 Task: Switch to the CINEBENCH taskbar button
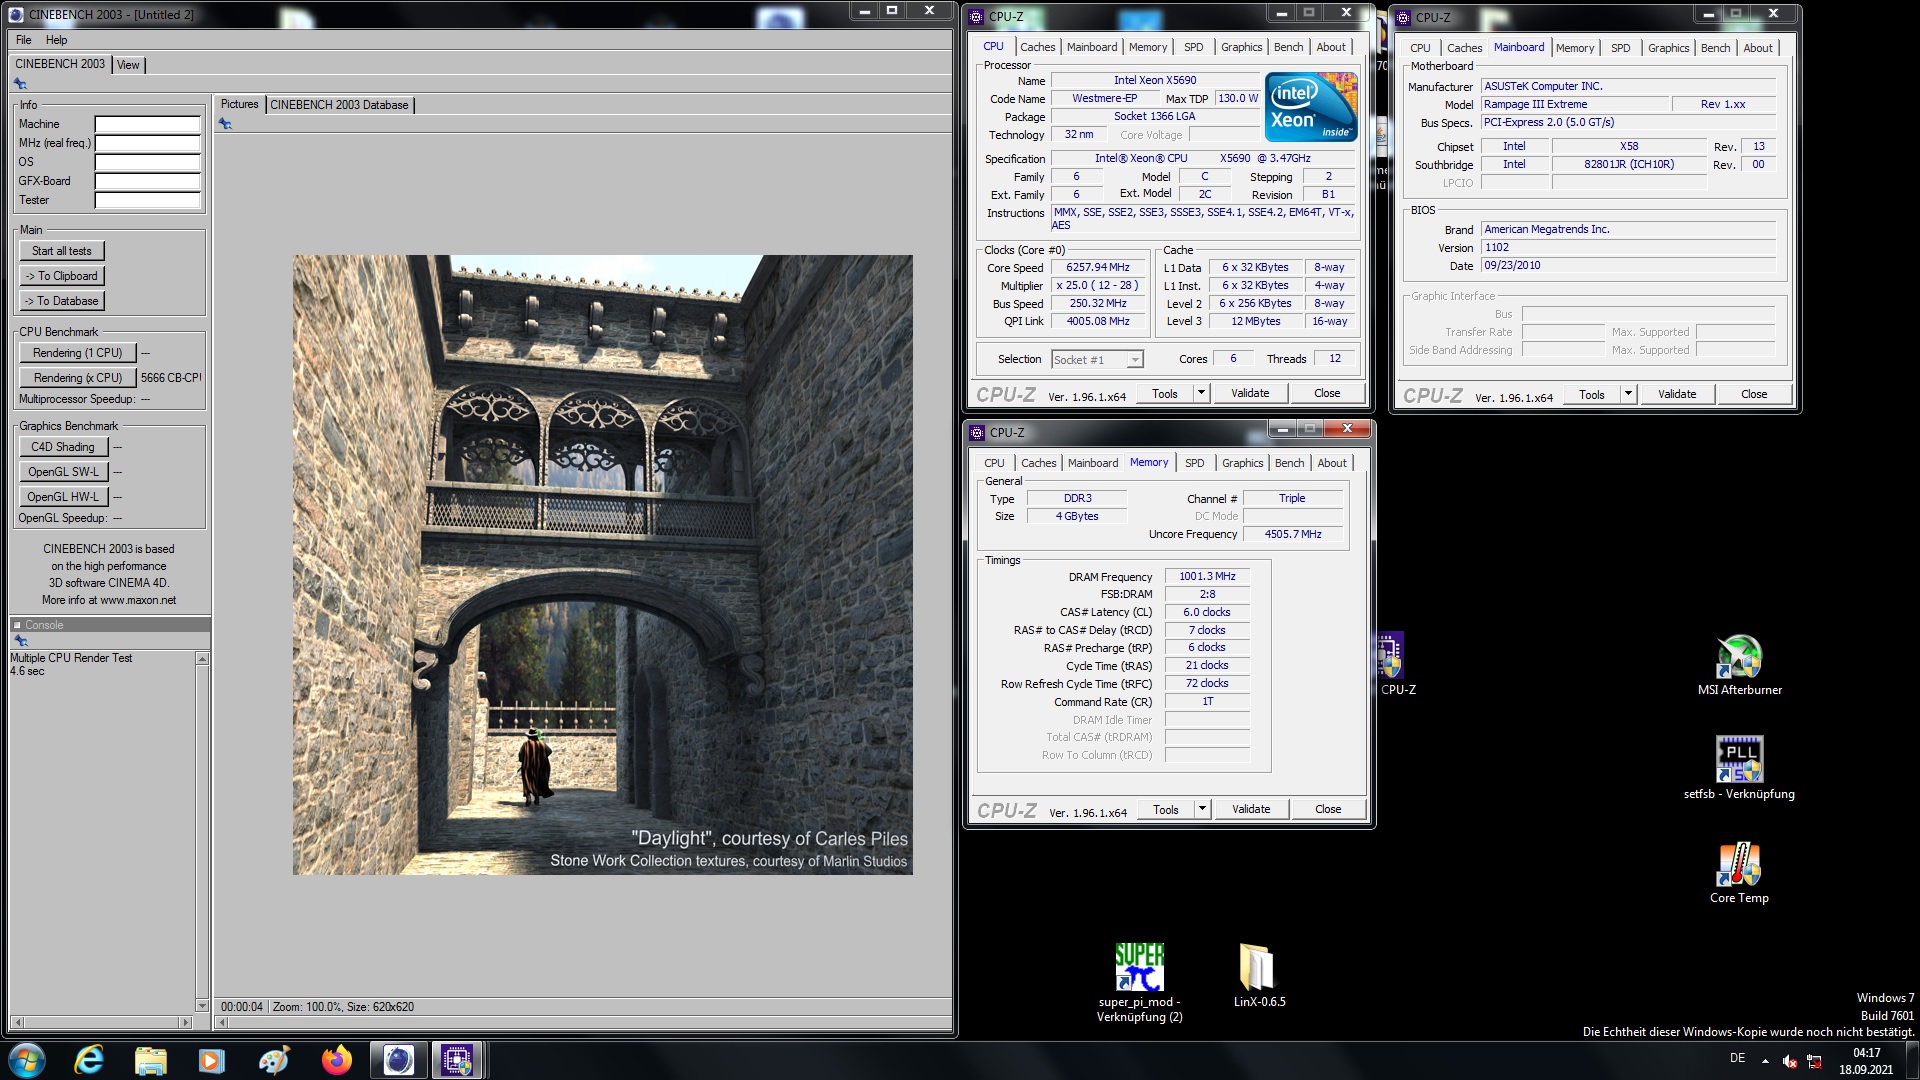(398, 1060)
